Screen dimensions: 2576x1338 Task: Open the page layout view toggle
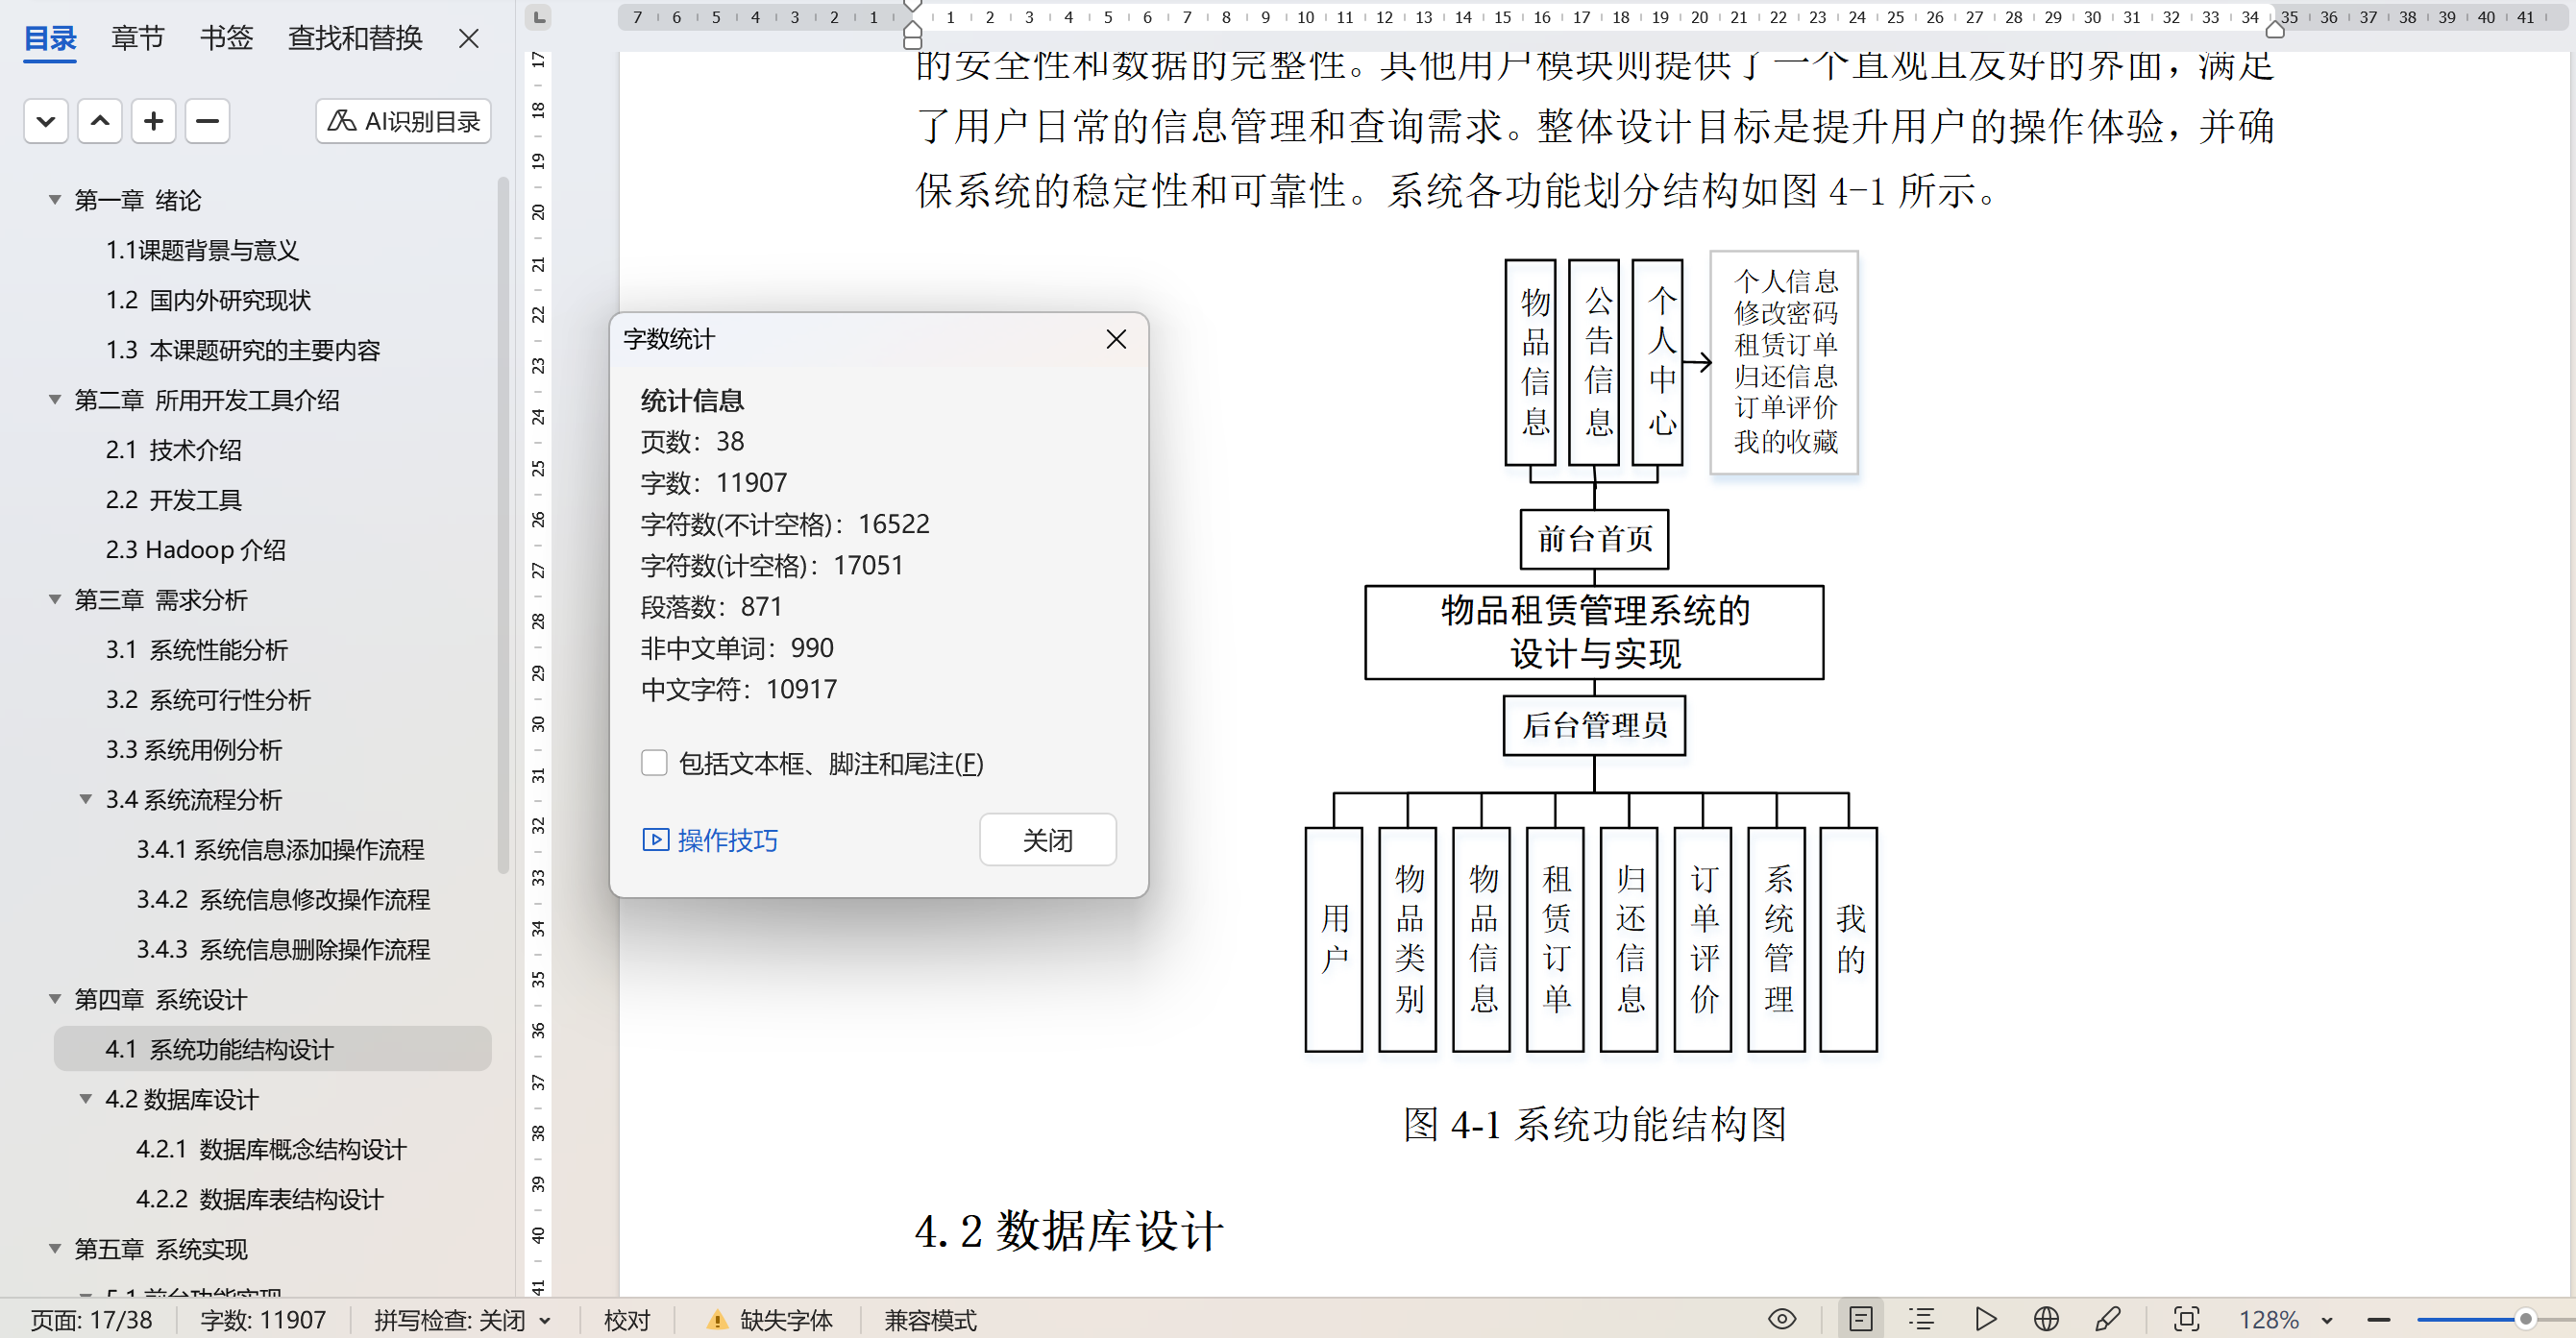tap(1860, 1319)
